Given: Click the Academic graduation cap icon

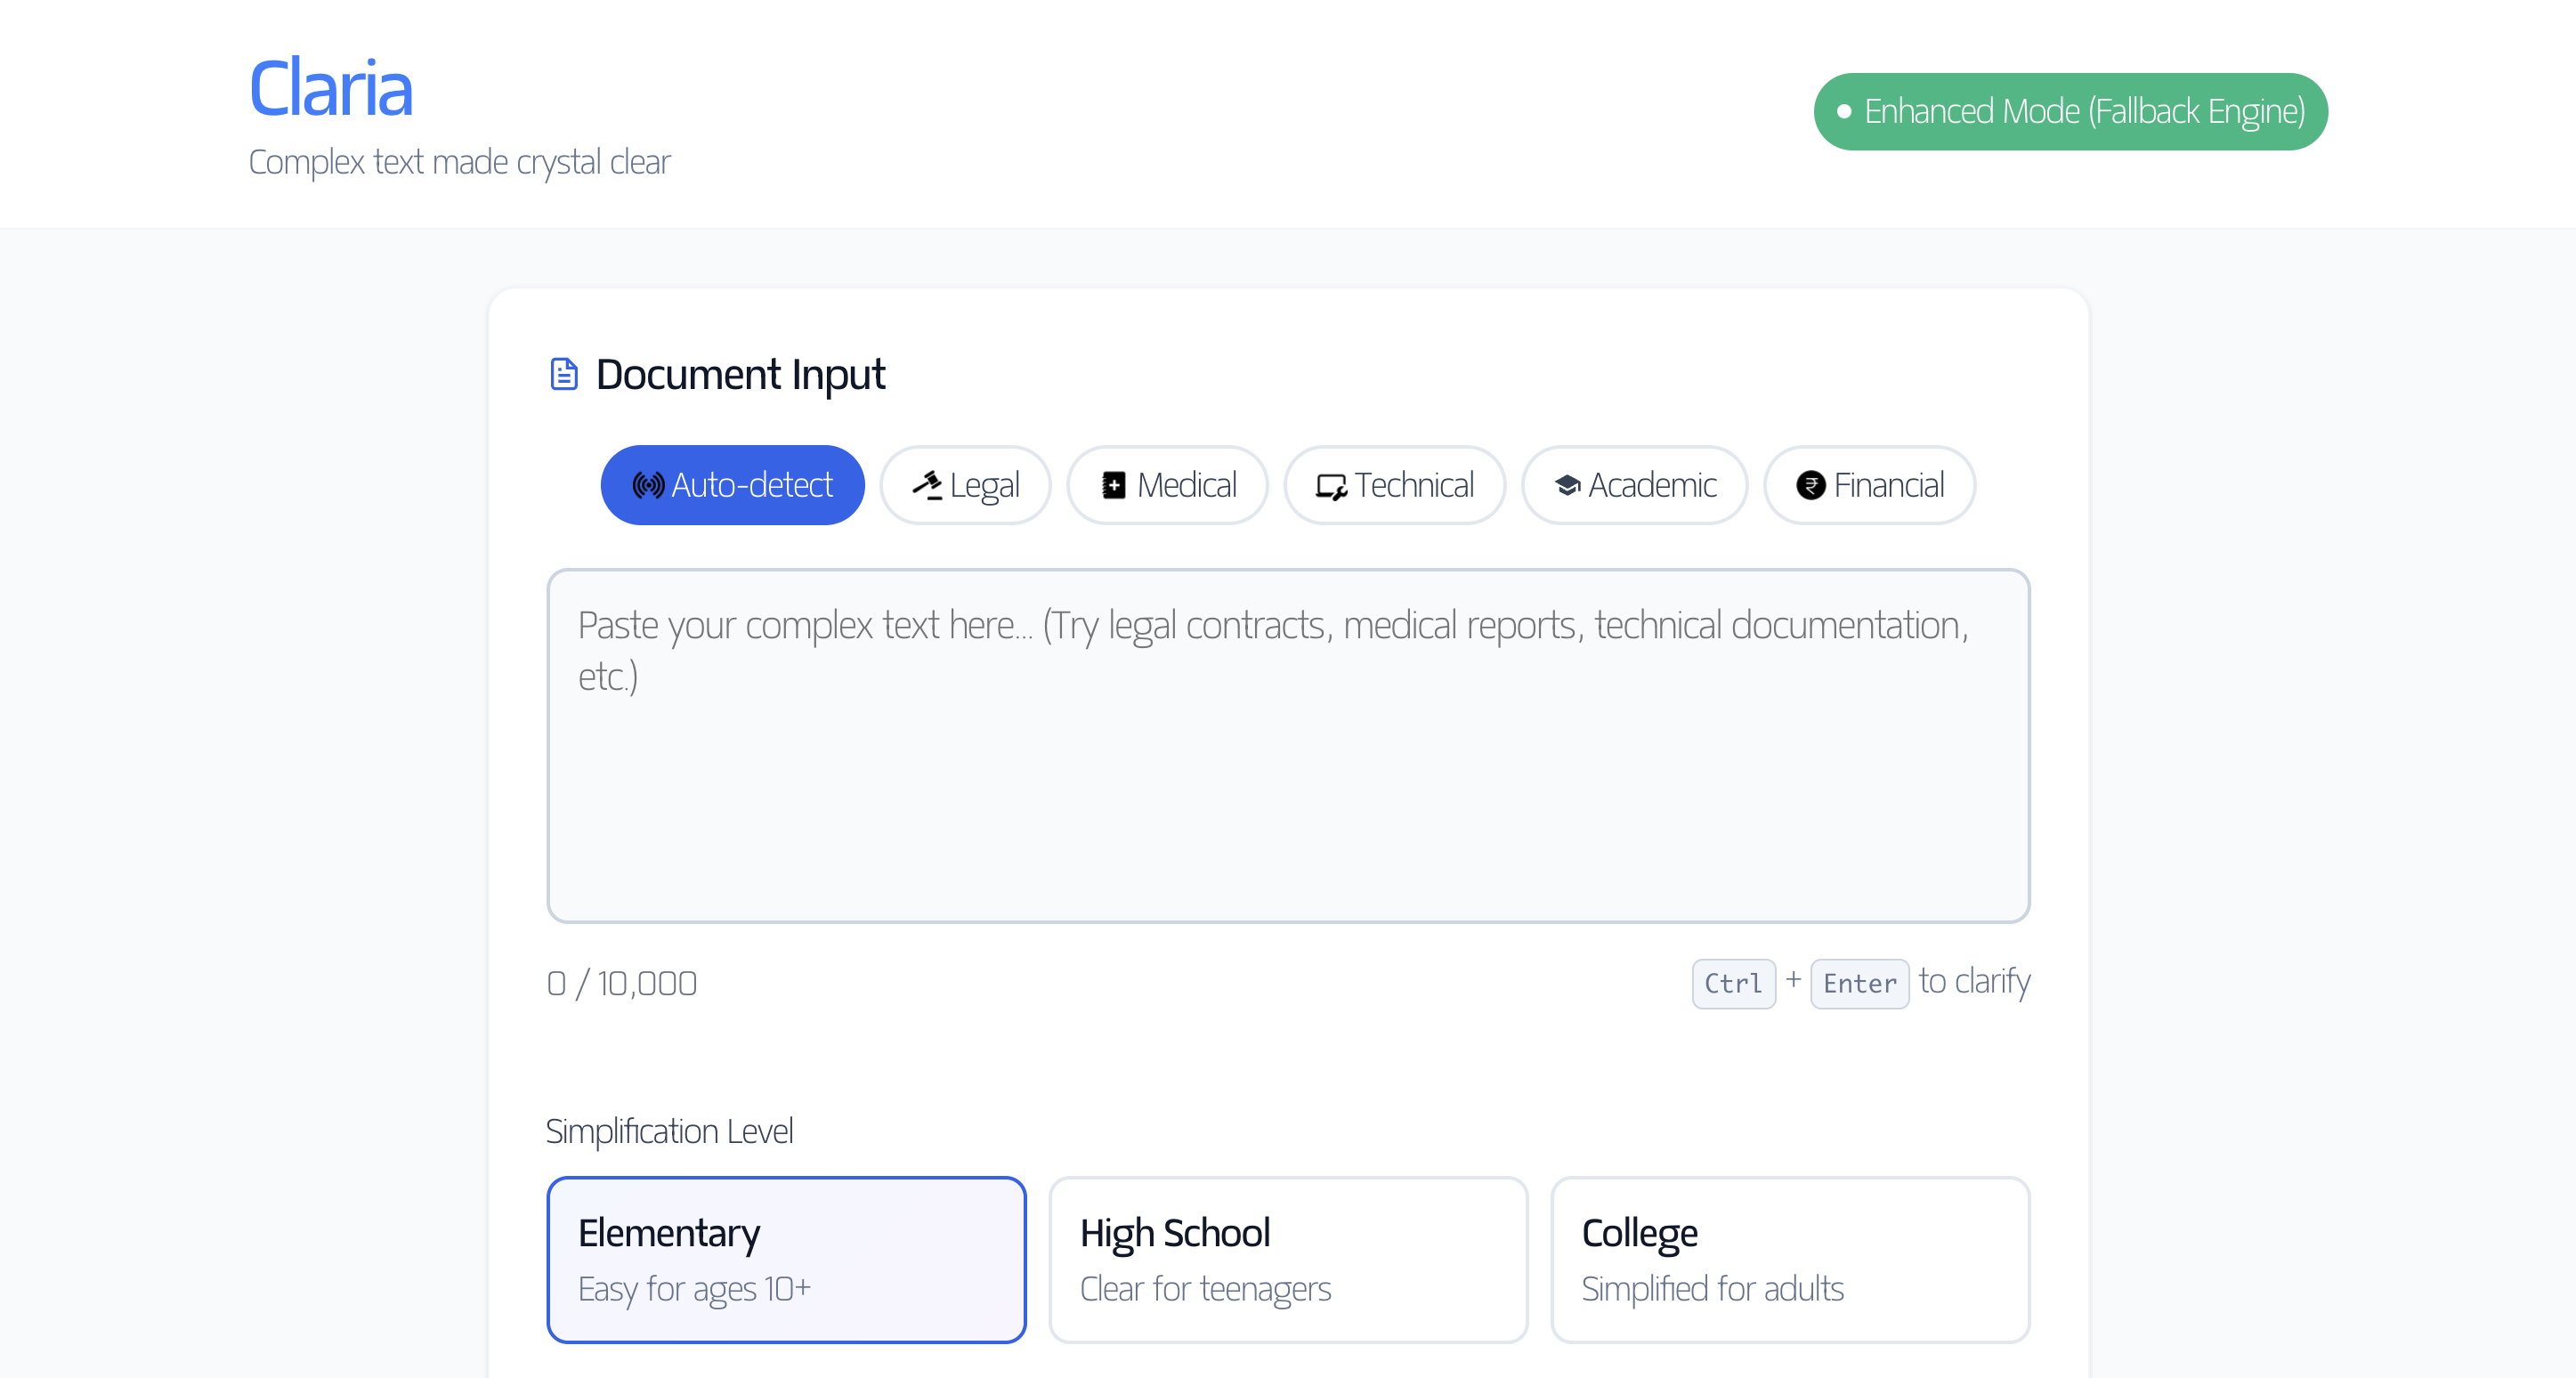Looking at the screenshot, I should pyautogui.click(x=1567, y=486).
